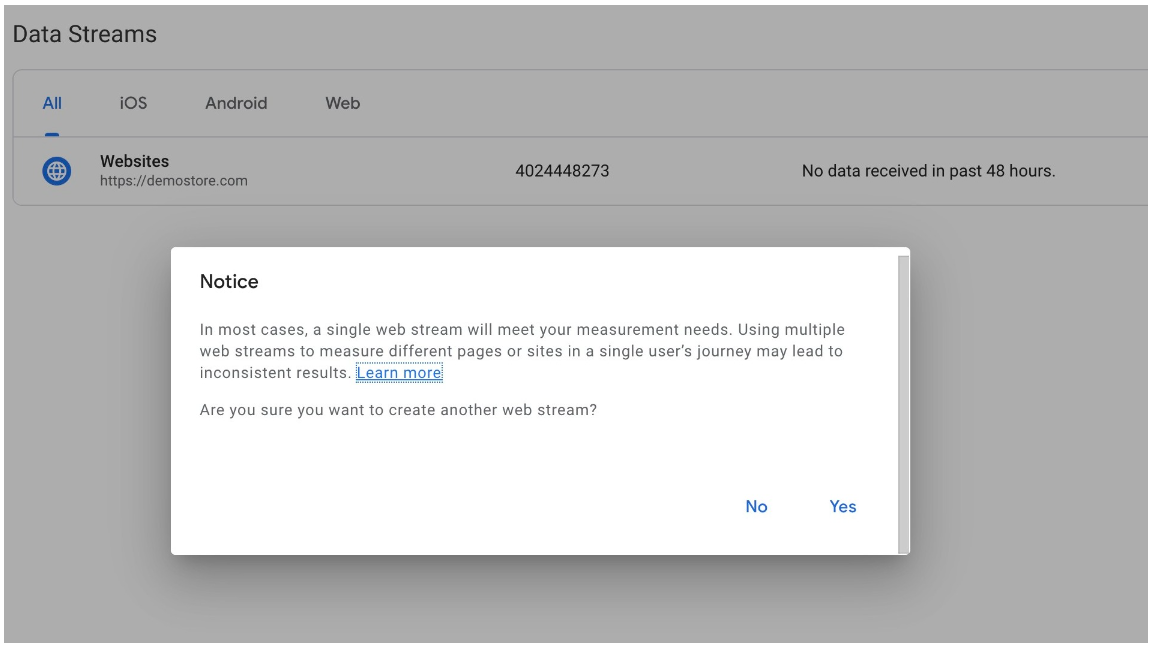Viewport: 1152px width, 646px height.
Task: Click the Data Streams page heading
Action: (85, 34)
